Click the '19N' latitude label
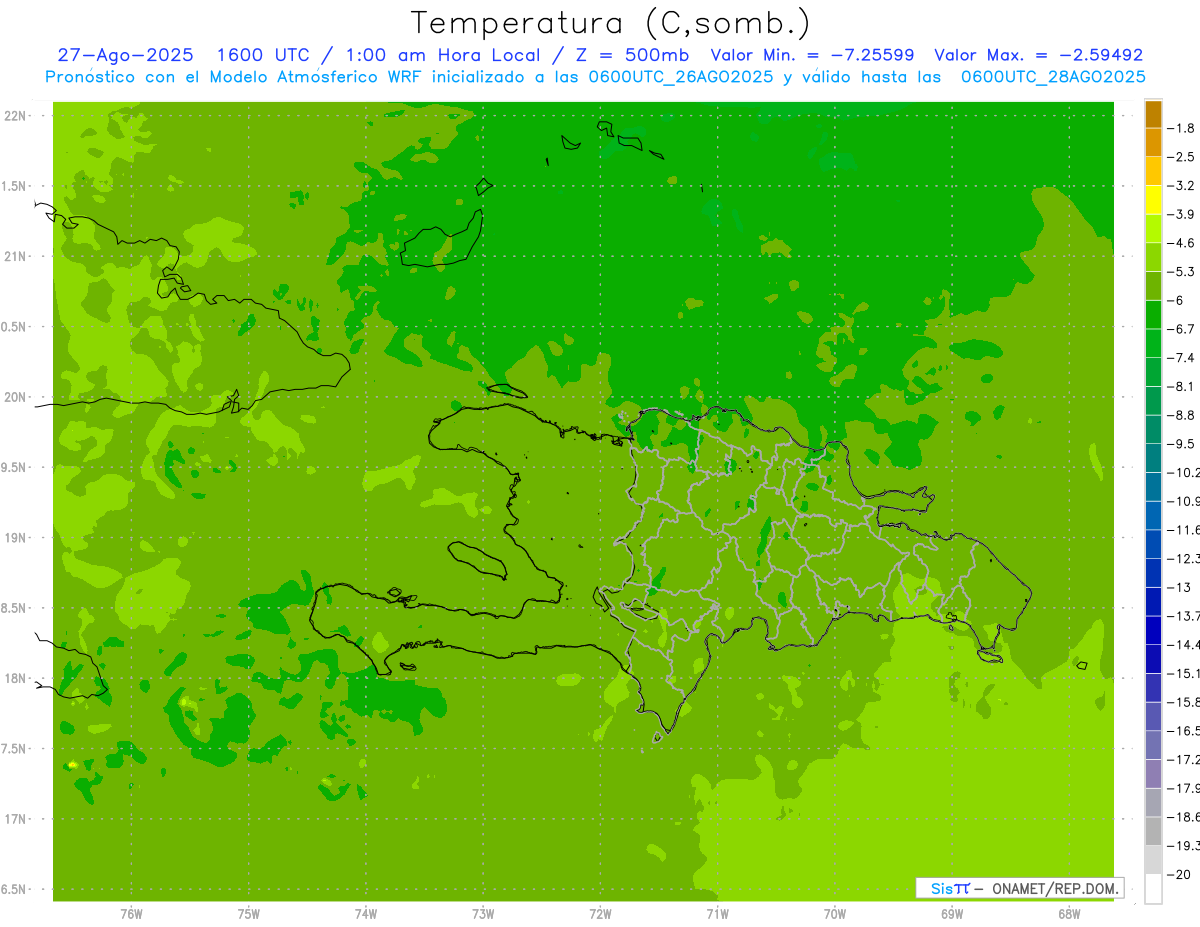1200x927 pixels. tap(16, 538)
